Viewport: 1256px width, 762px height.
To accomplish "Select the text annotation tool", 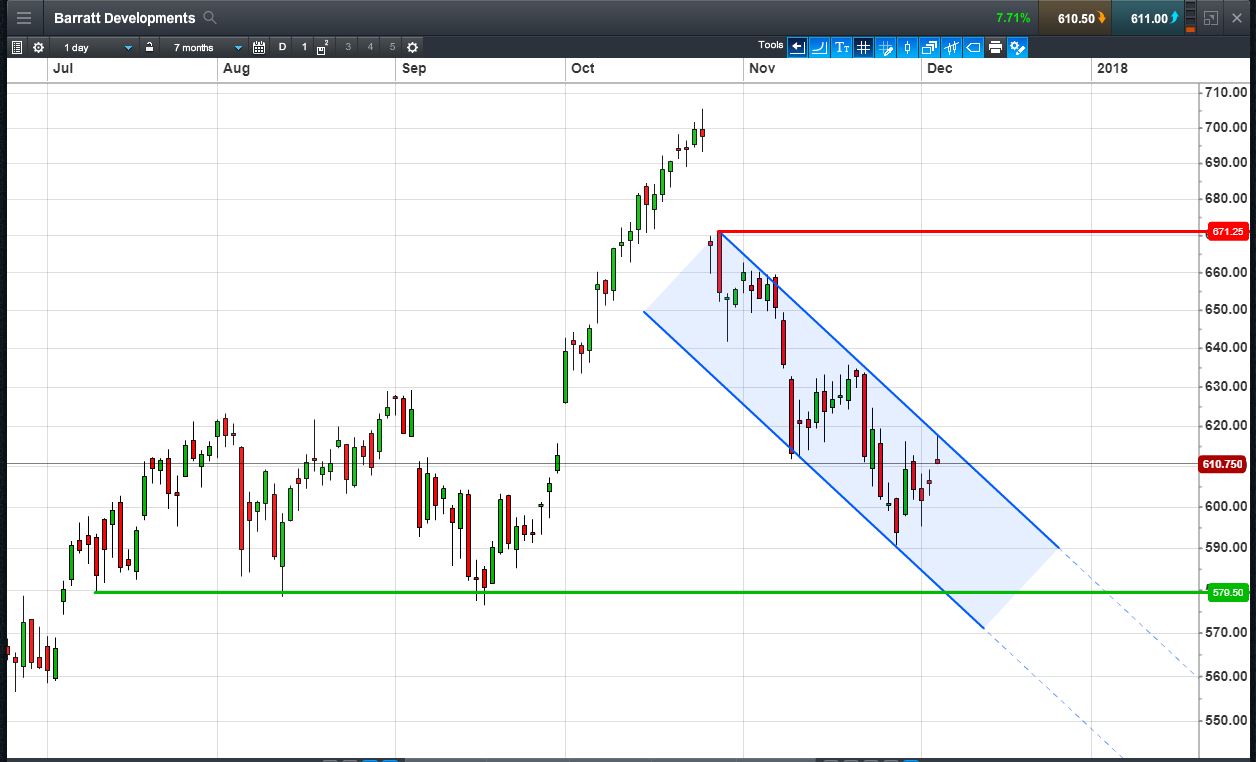I will (x=841, y=47).
